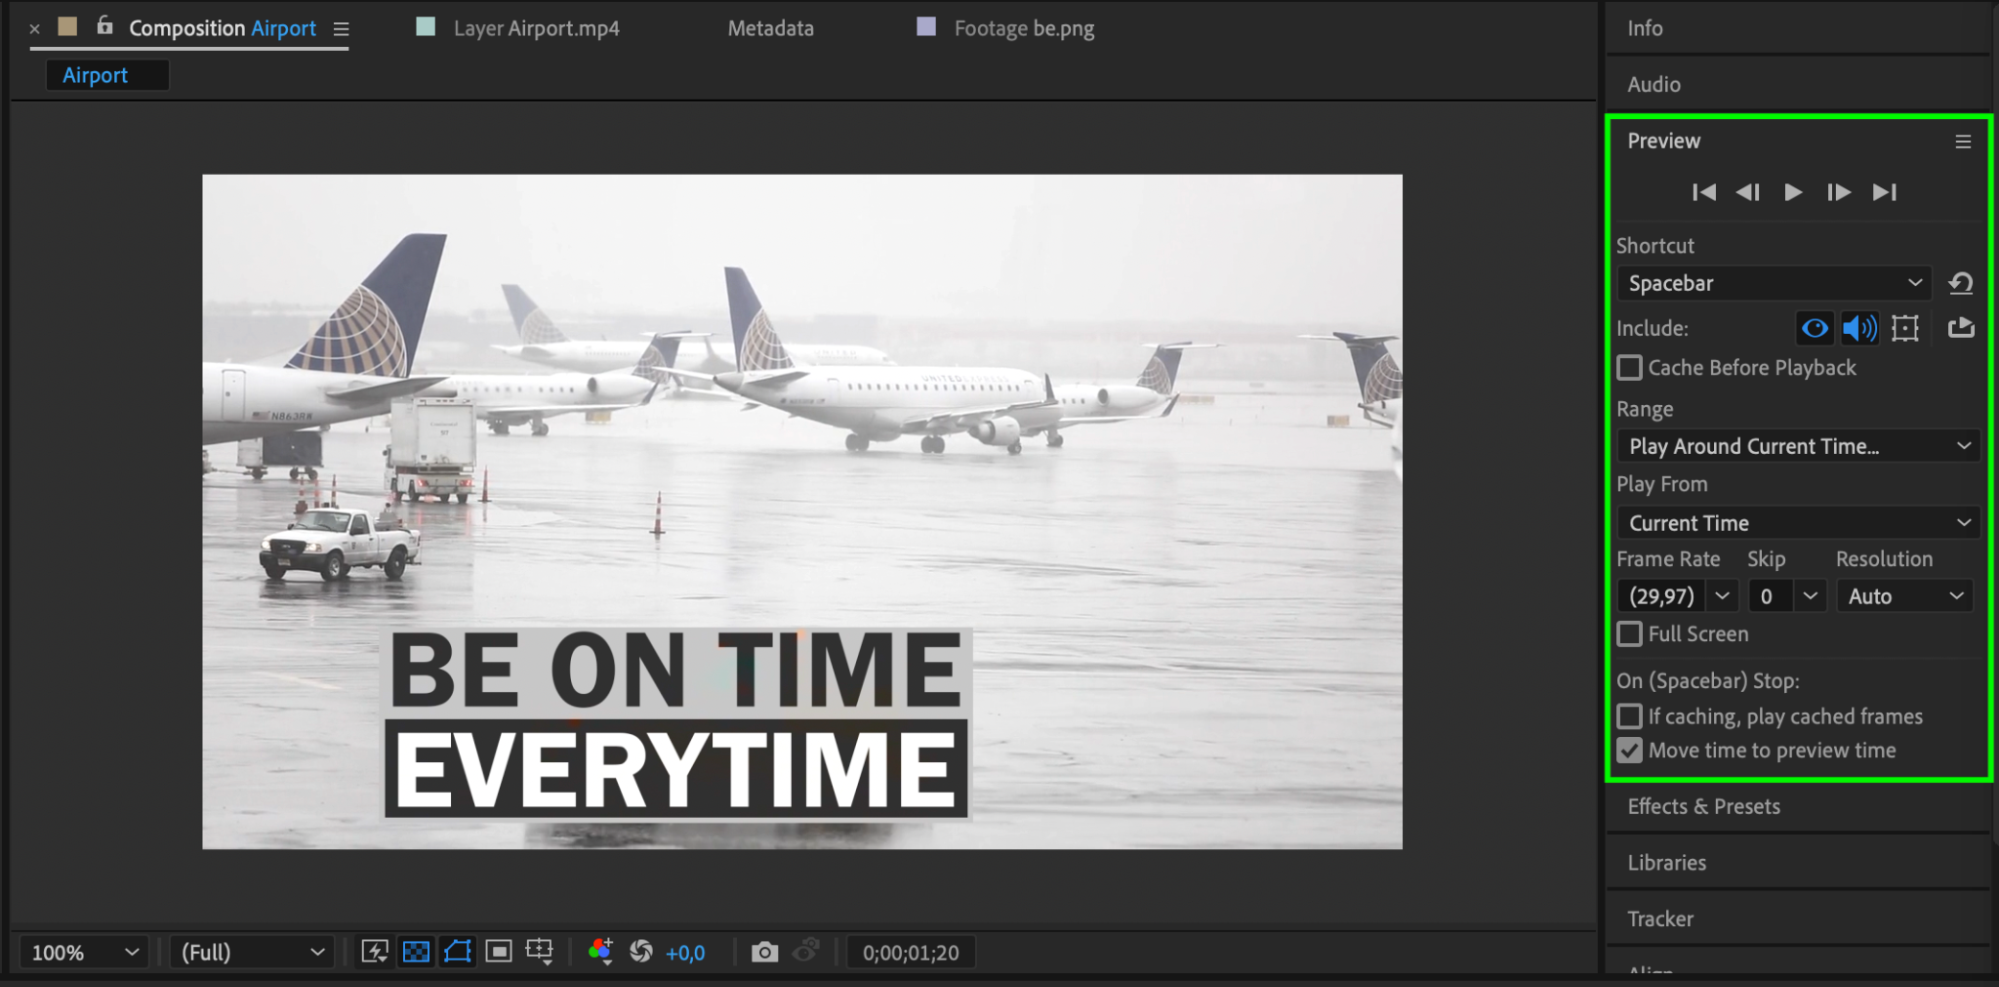The width and height of the screenshot is (1999, 987).
Task: Reset the Preview shortcut to default
Action: click(1960, 284)
